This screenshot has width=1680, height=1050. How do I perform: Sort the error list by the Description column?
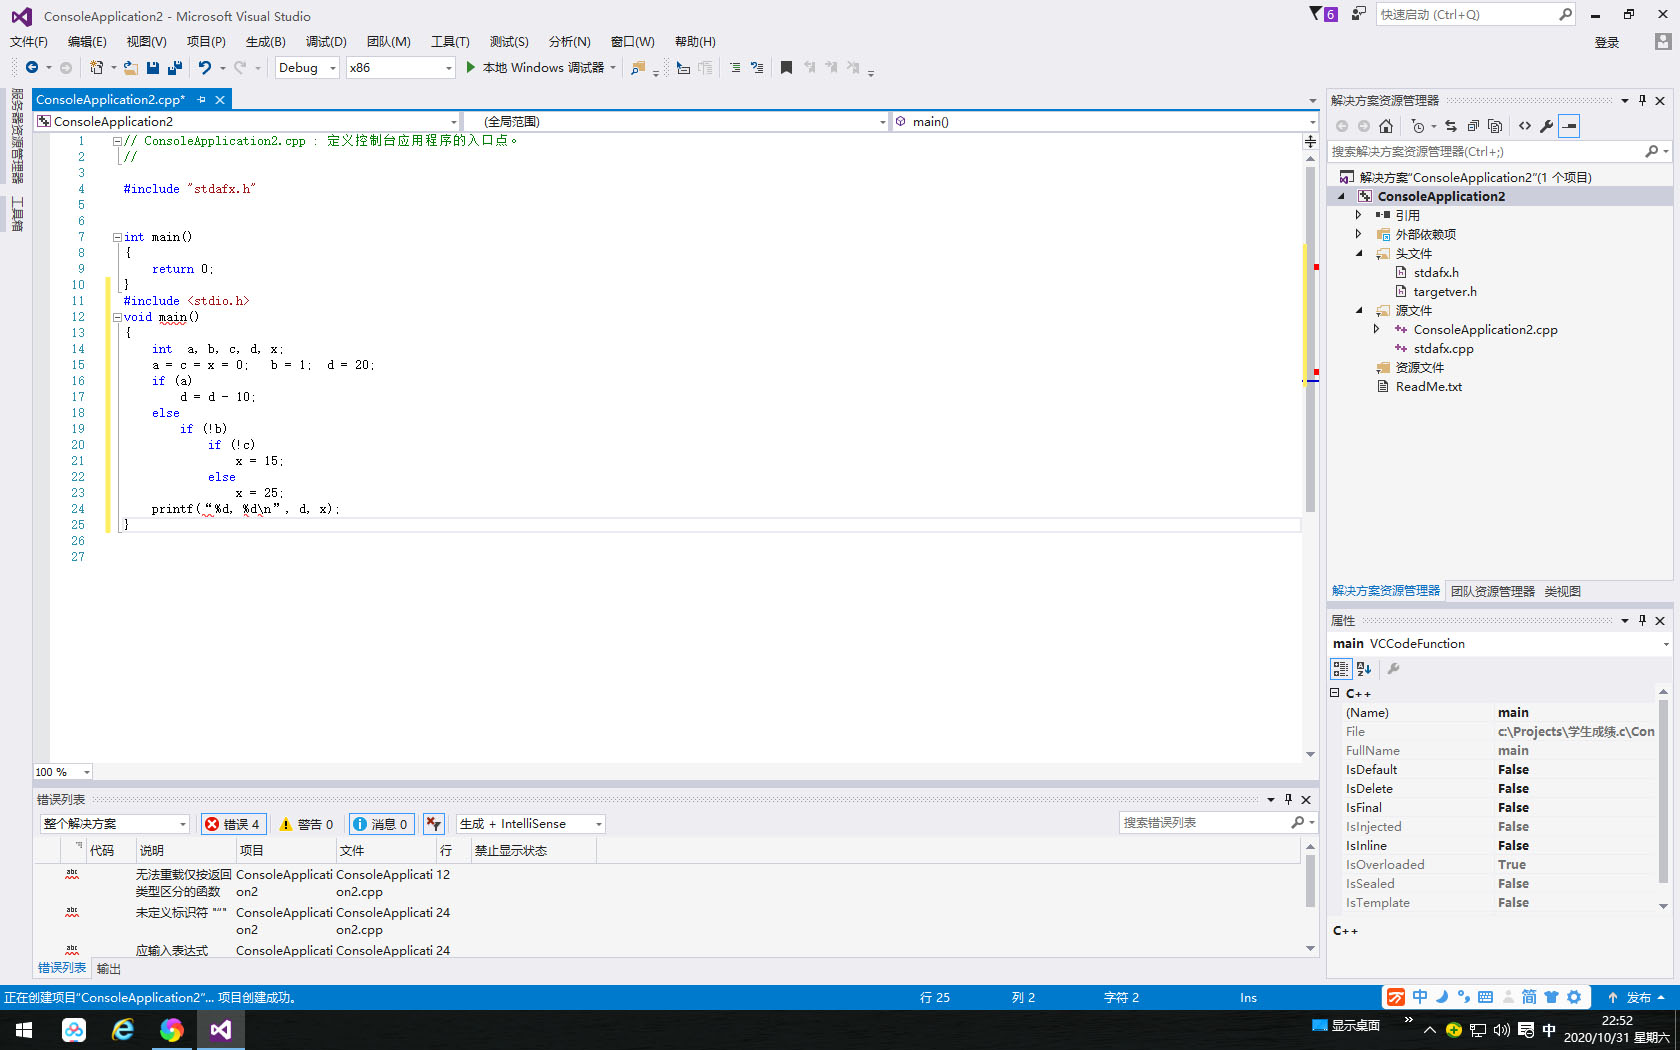pyautogui.click(x=185, y=850)
